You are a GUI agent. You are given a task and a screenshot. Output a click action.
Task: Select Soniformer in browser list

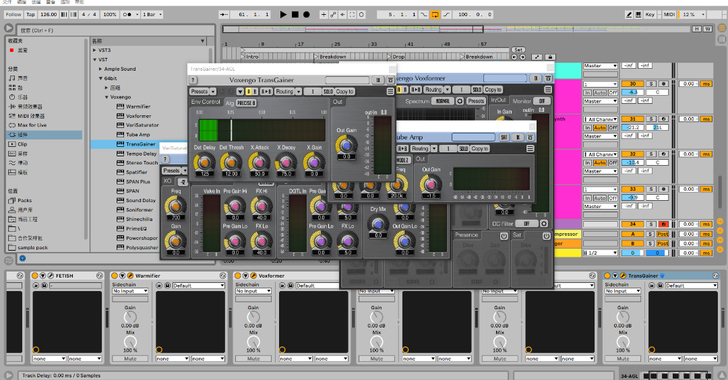(139, 210)
